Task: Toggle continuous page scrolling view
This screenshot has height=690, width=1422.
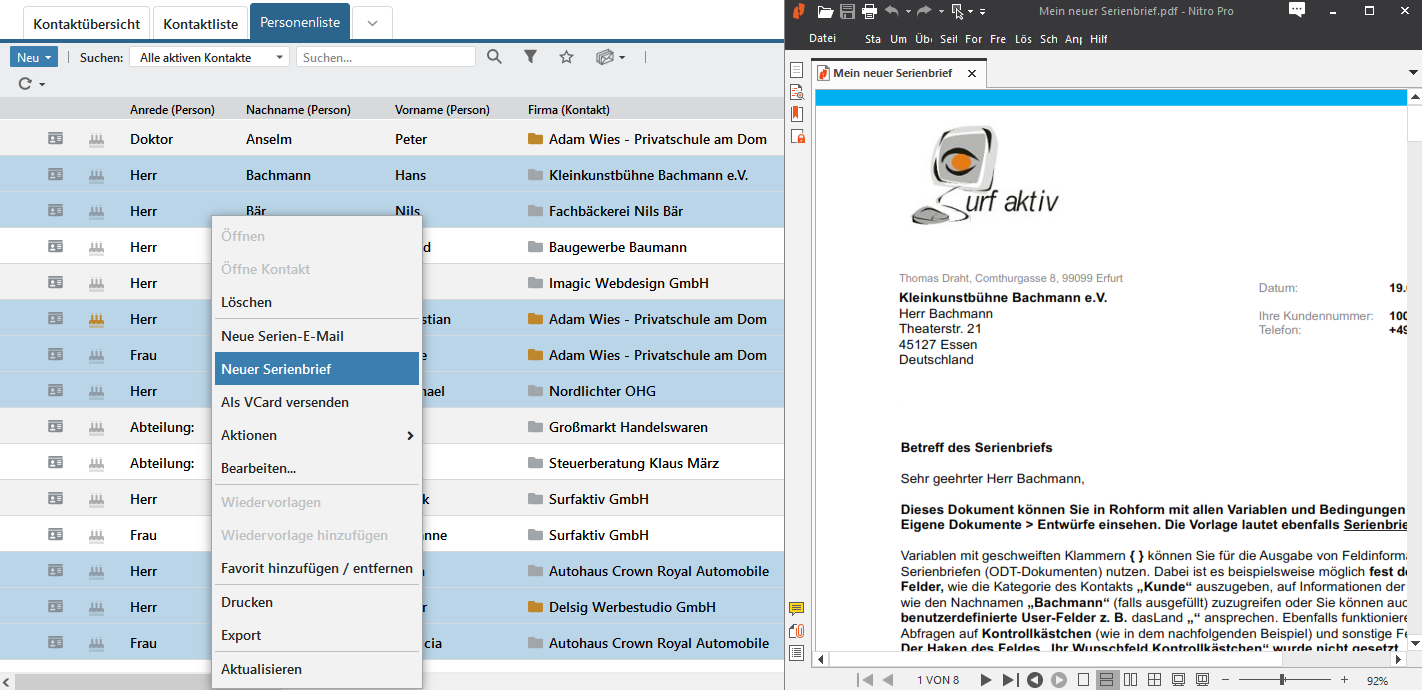Action: click(1107, 680)
